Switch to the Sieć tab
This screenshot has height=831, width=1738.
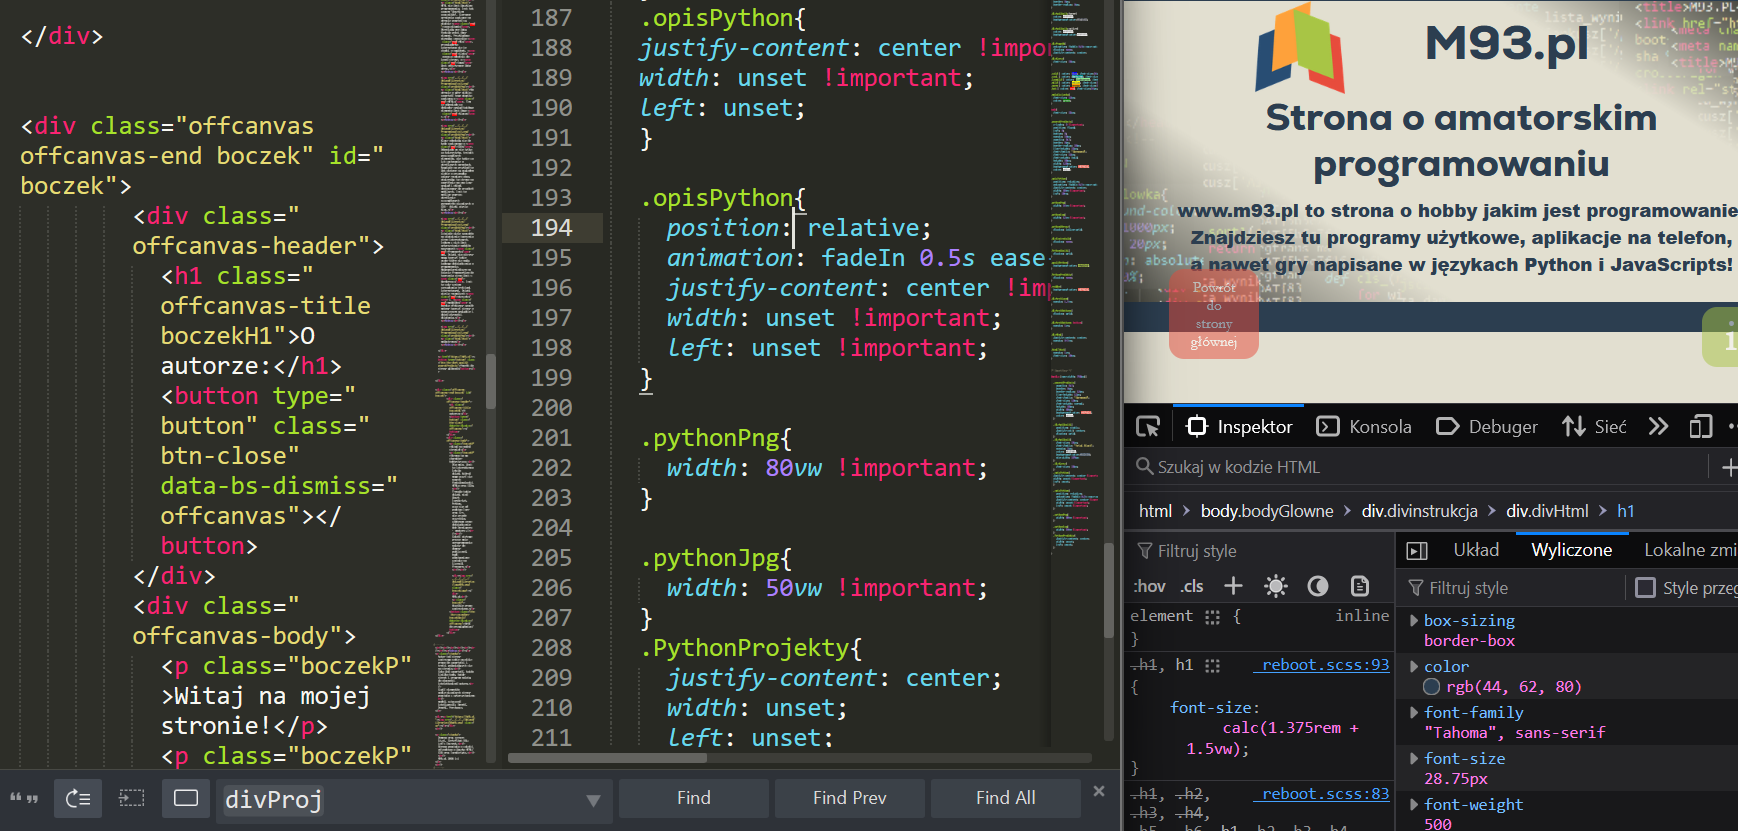(x=1594, y=427)
